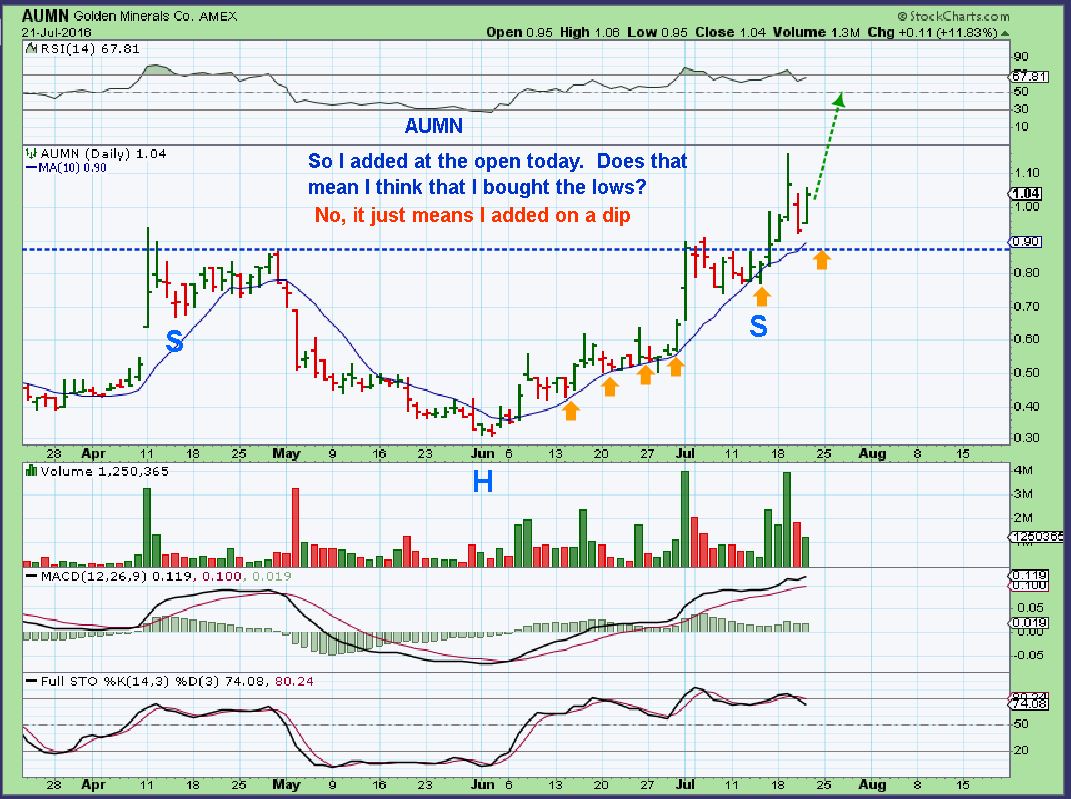
Task: Click the 1.04 last price tag
Action: click(1027, 194)
